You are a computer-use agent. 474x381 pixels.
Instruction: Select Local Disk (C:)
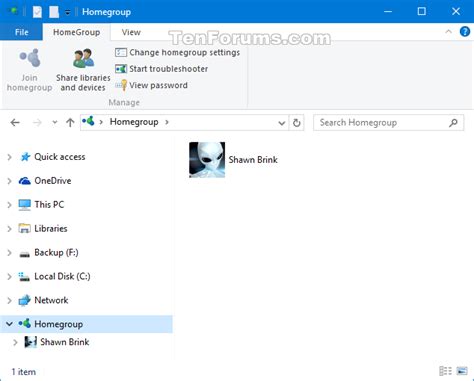click(62, 276)
